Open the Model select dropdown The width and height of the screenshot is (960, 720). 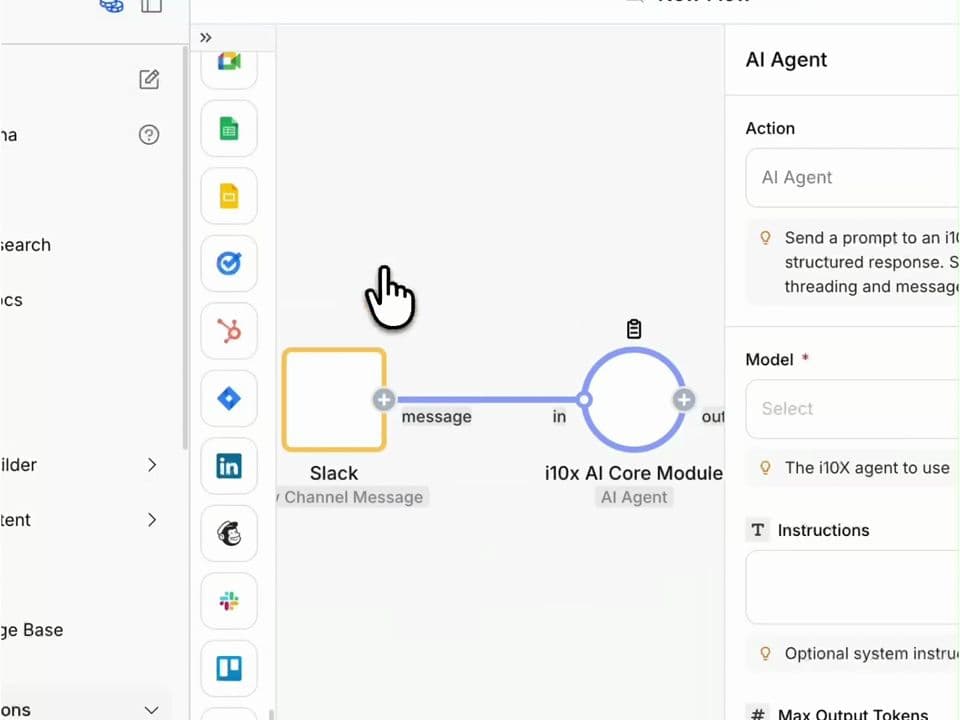852,408
